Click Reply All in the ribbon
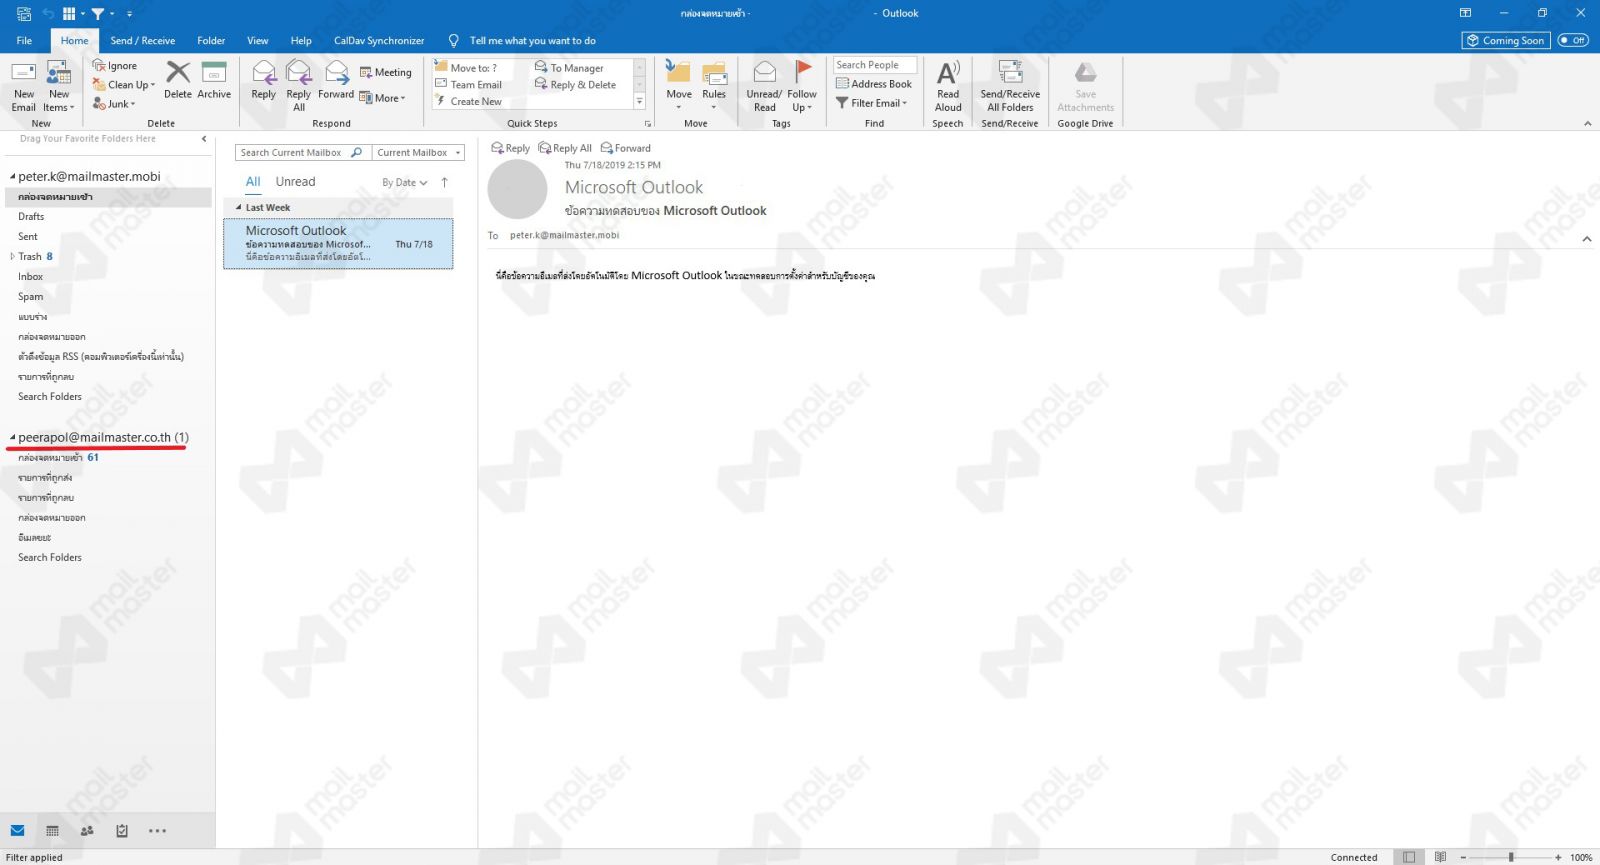1600x865 pixels. pyautogui.click(x=299, y=86)
